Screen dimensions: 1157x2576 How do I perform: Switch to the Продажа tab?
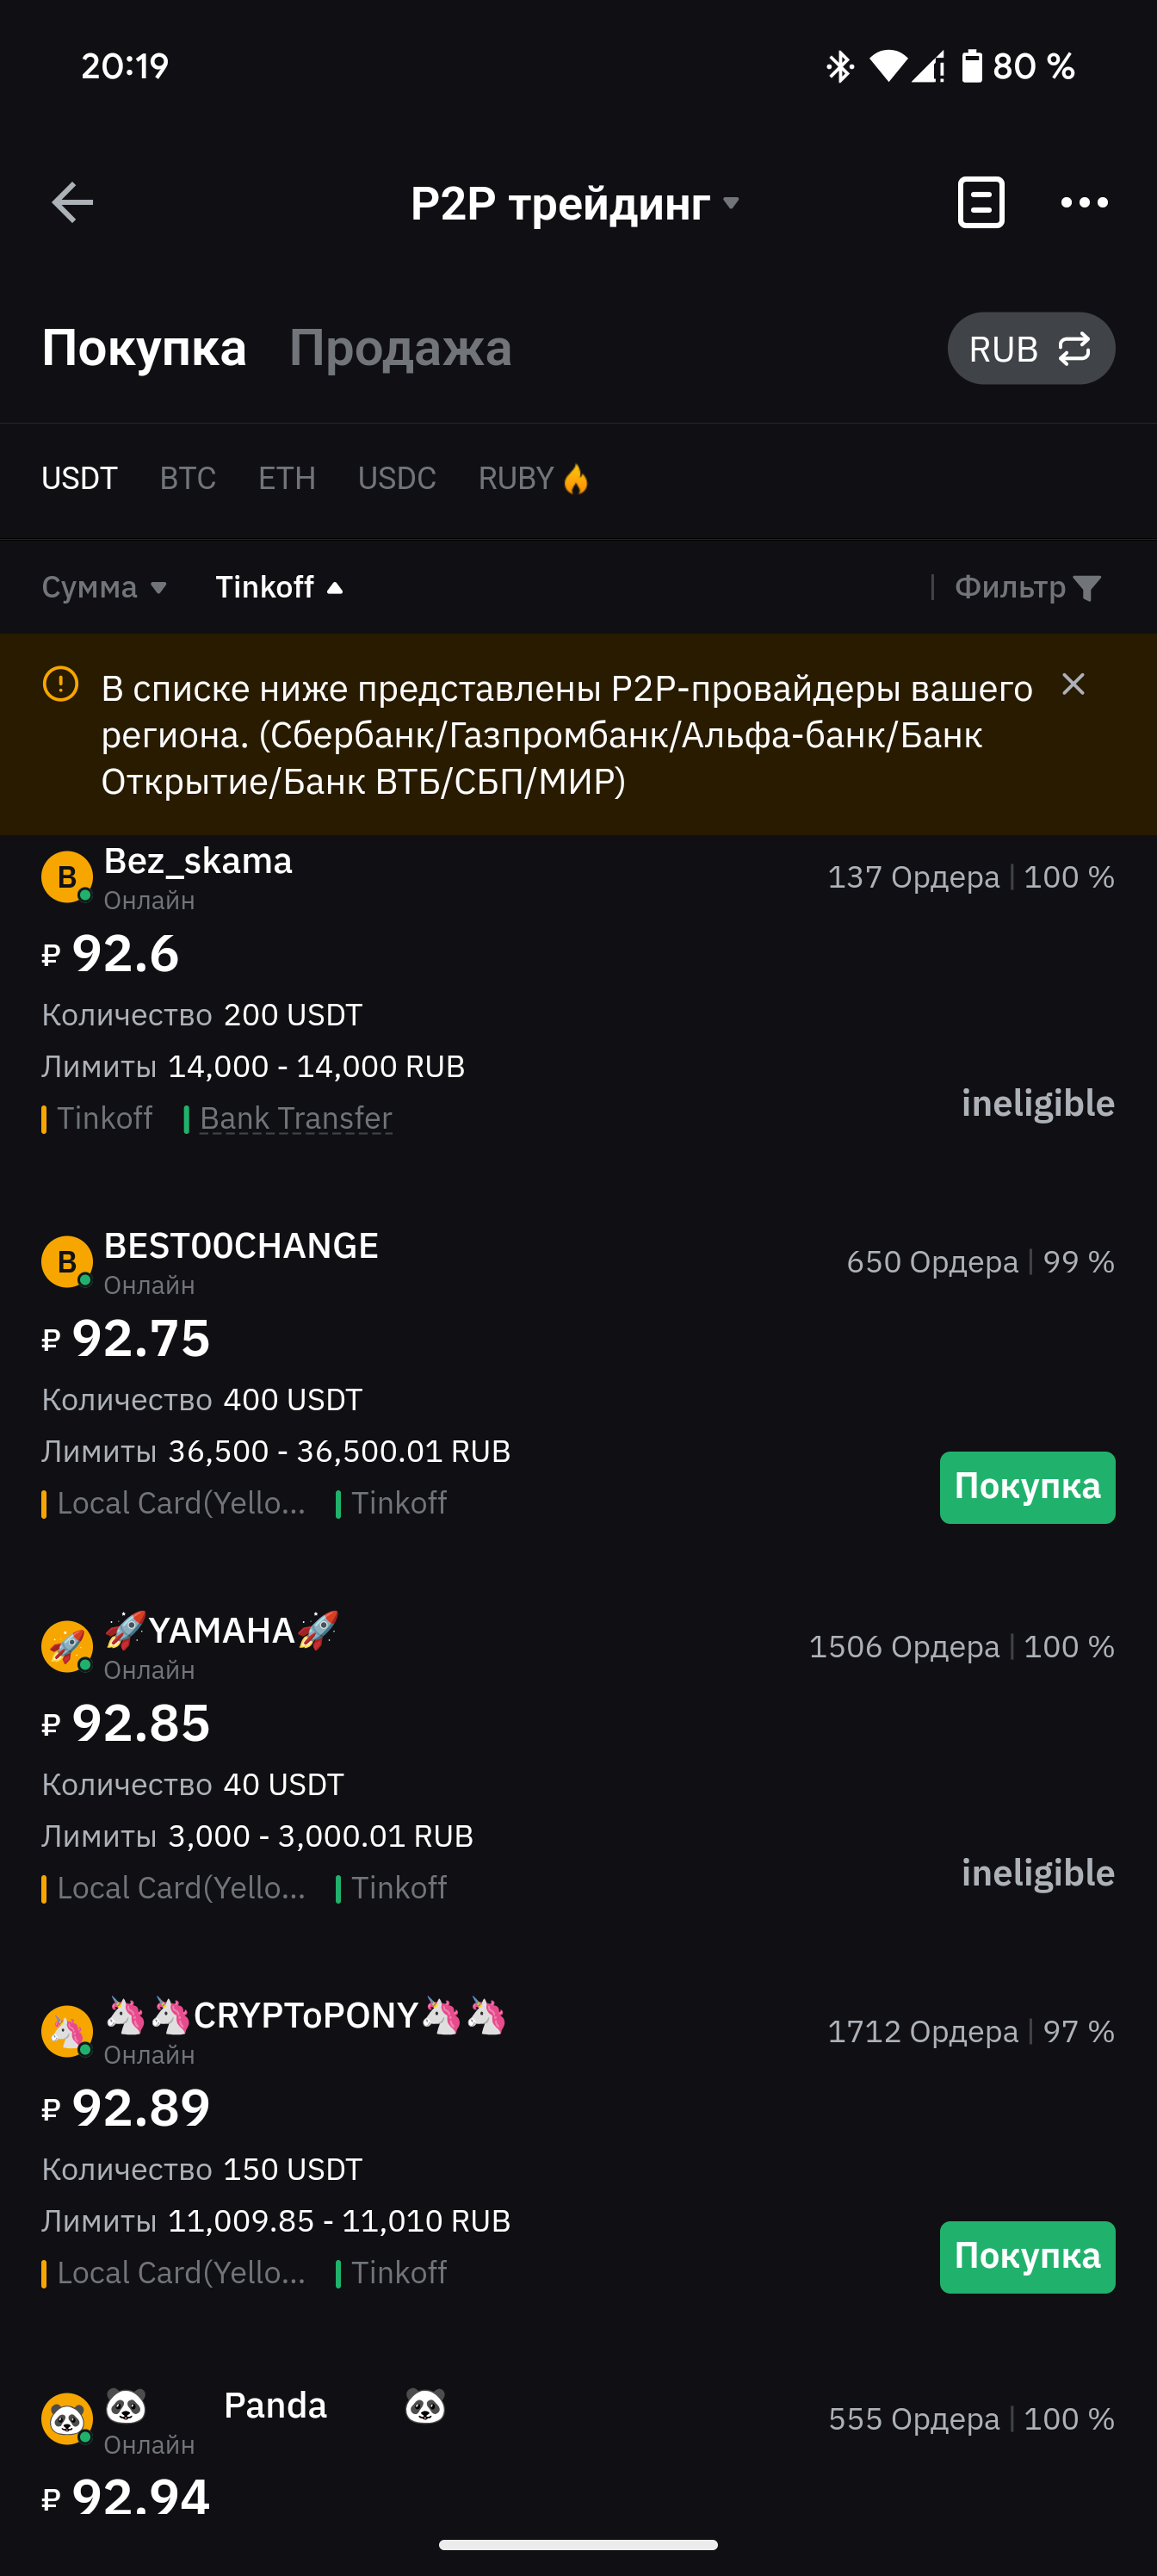coord(400,349)
